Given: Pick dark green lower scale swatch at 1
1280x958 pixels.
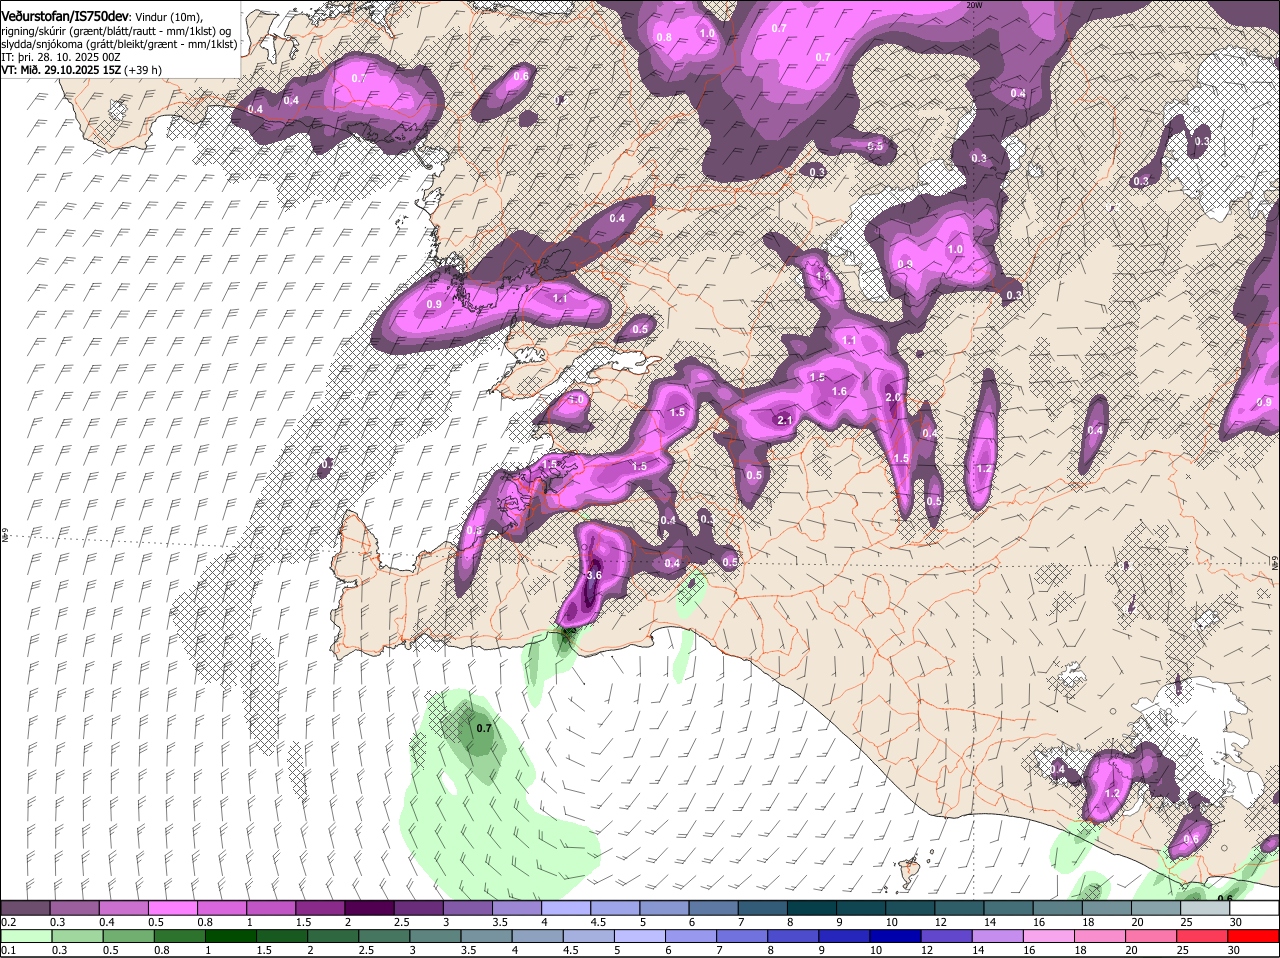Looking at the screenshot, I should (x=231, y=935).
